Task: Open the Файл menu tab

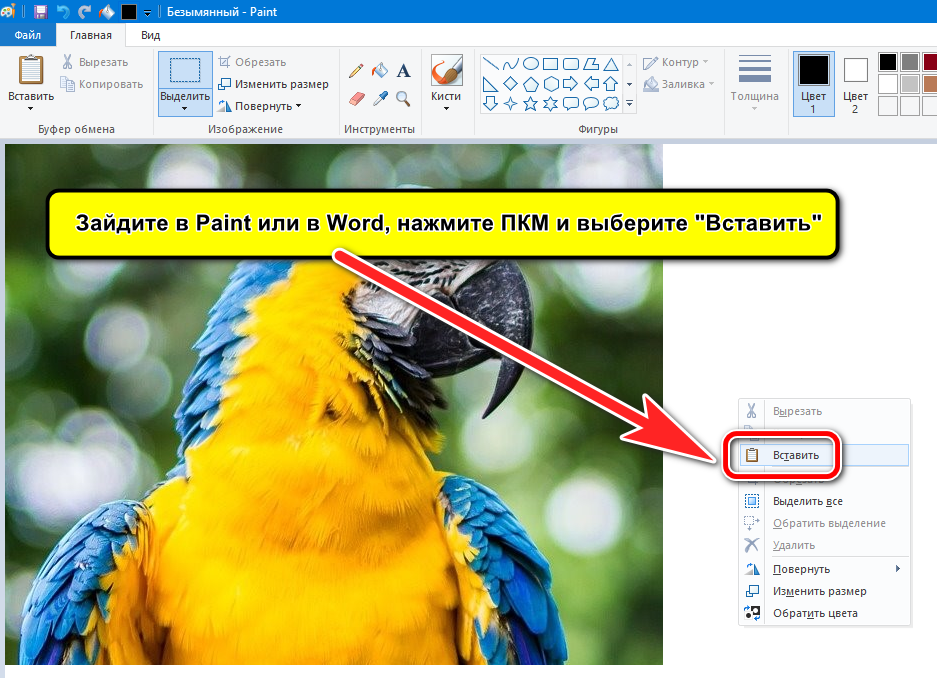Action: 28,35
